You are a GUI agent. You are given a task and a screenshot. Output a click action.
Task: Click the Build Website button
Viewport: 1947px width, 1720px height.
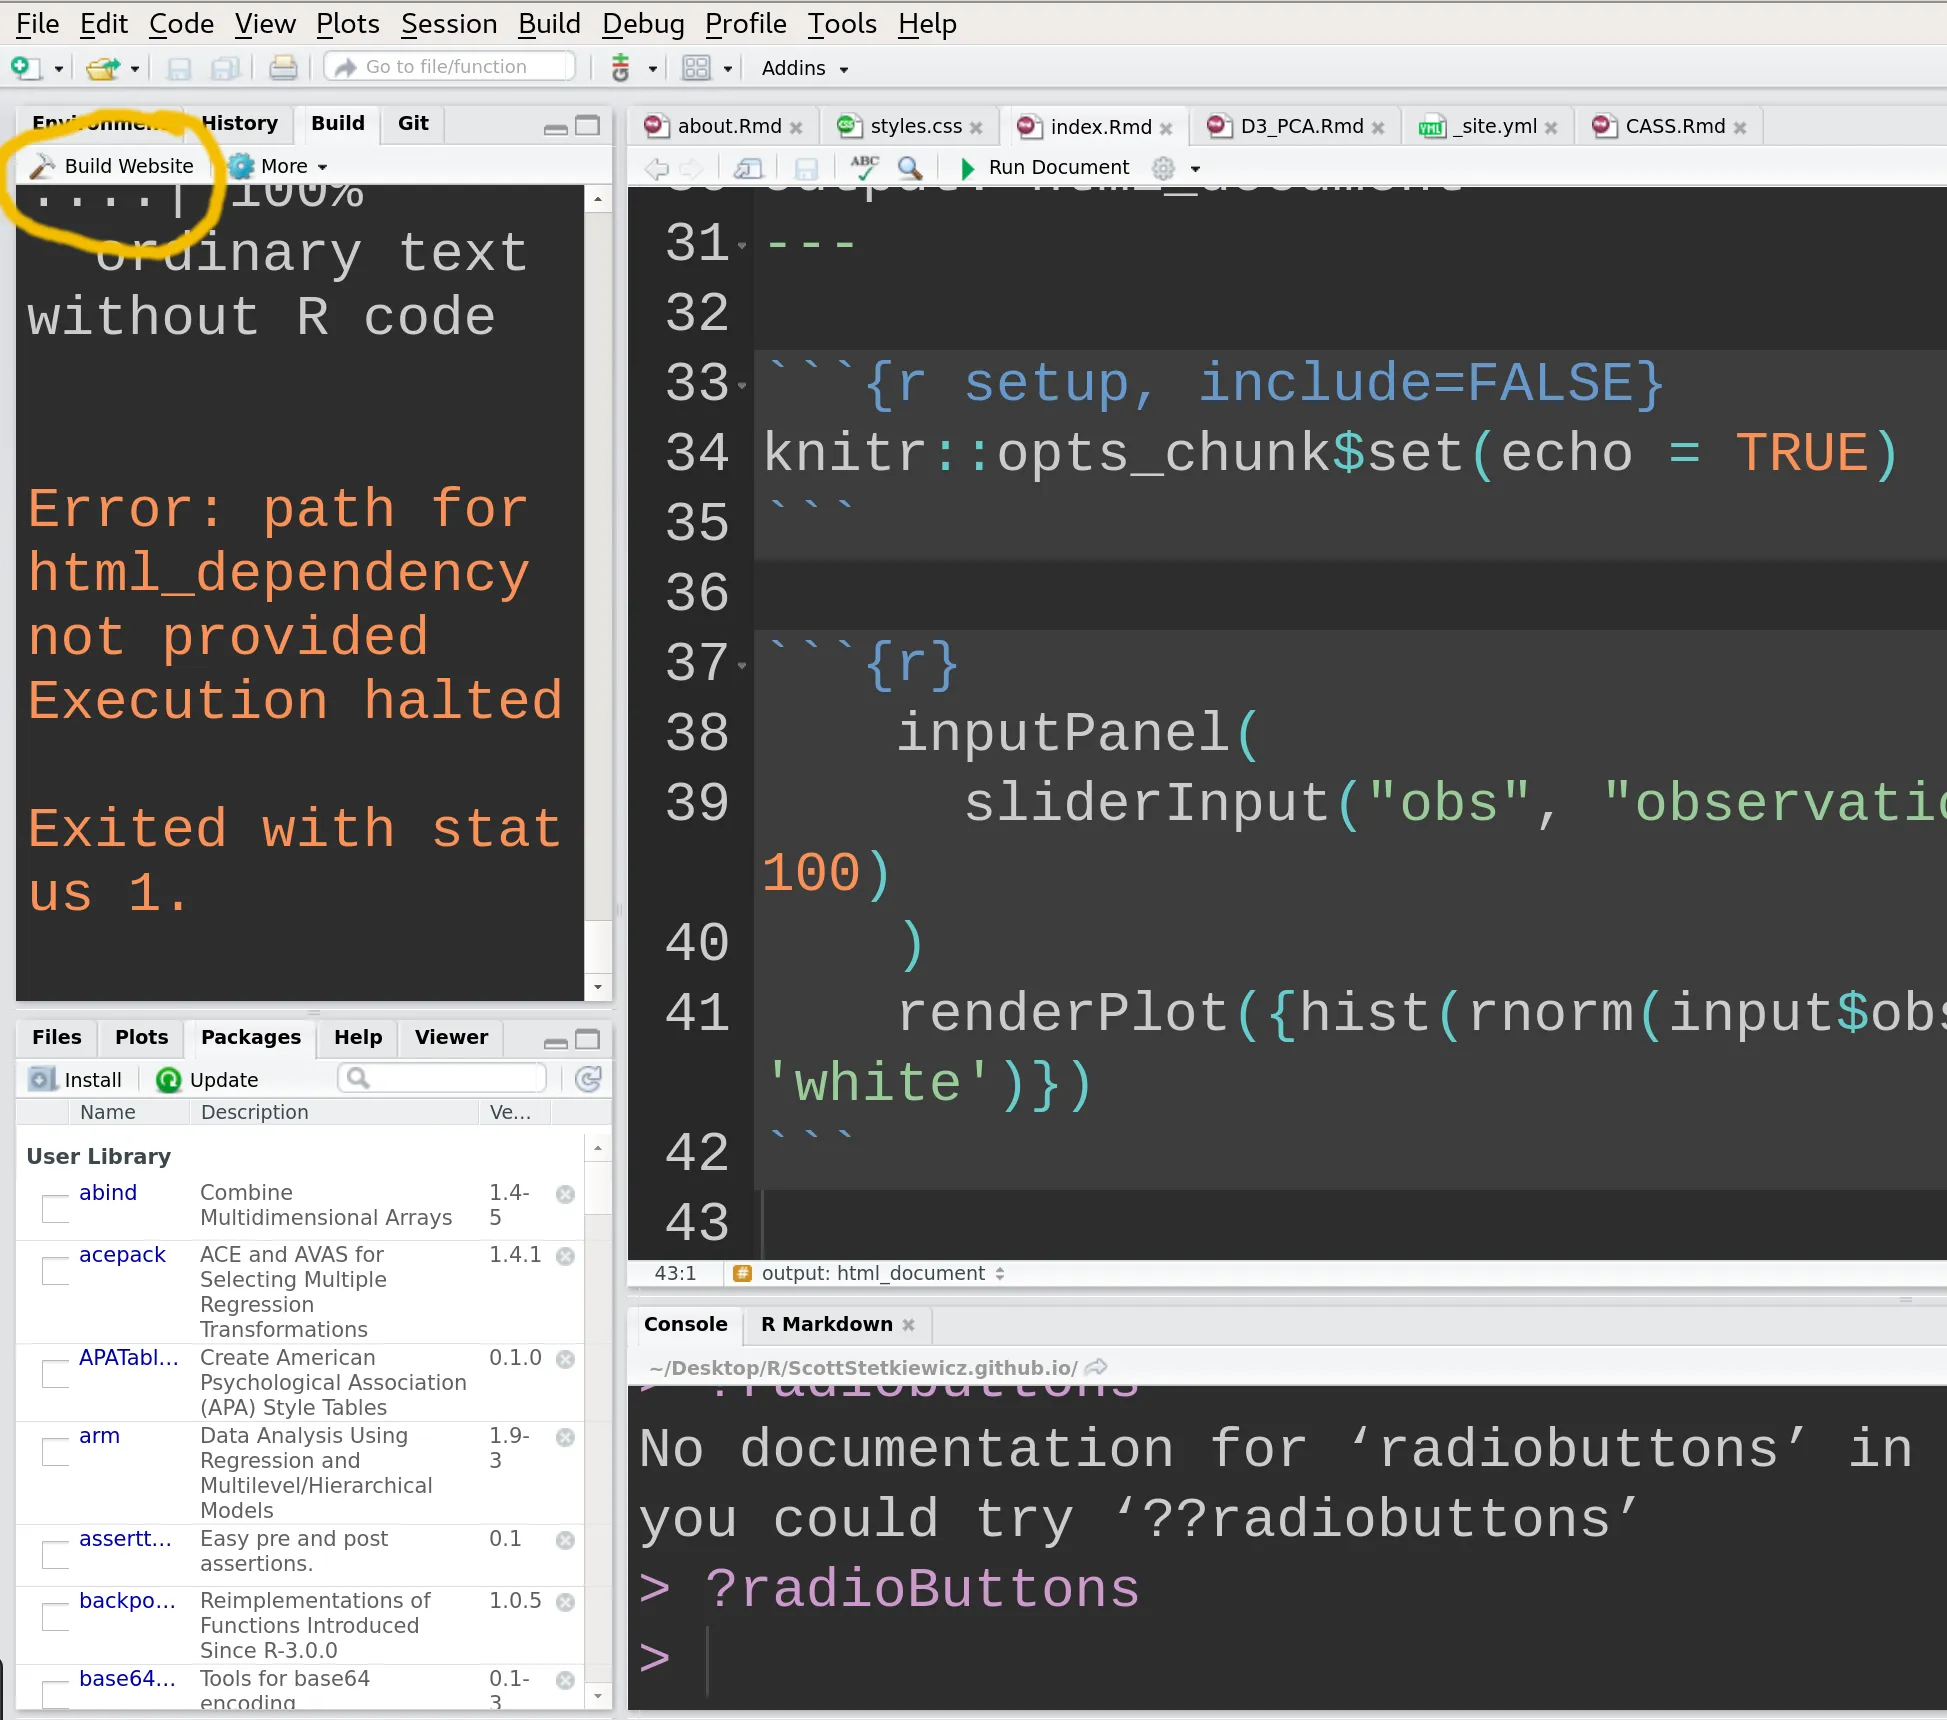[x=113, y=166]
